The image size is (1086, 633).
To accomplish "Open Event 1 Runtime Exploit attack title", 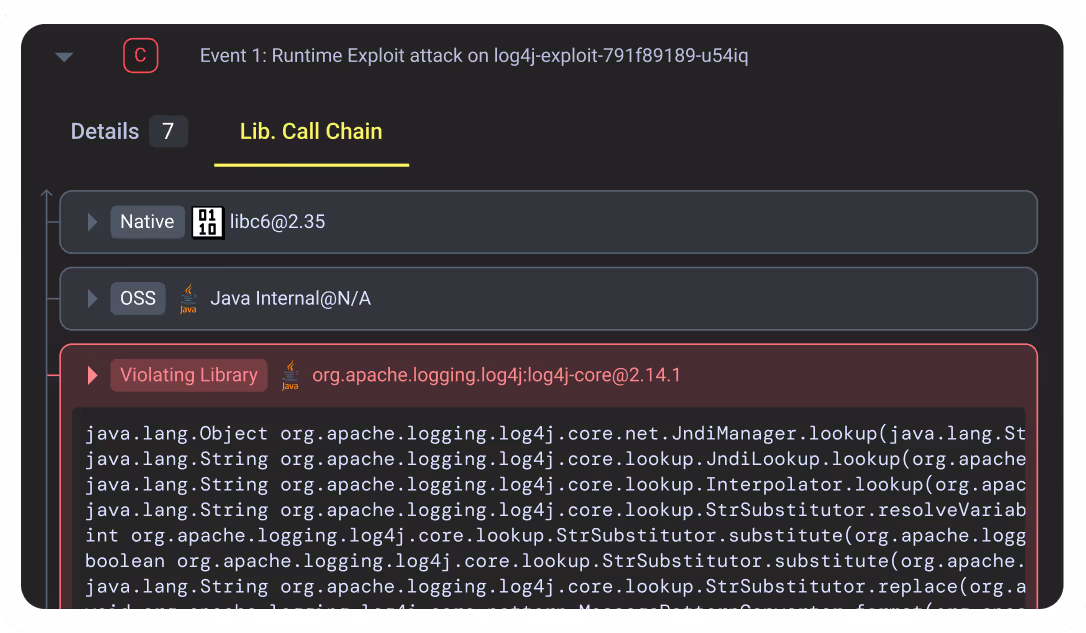I will tap(474, 55).
